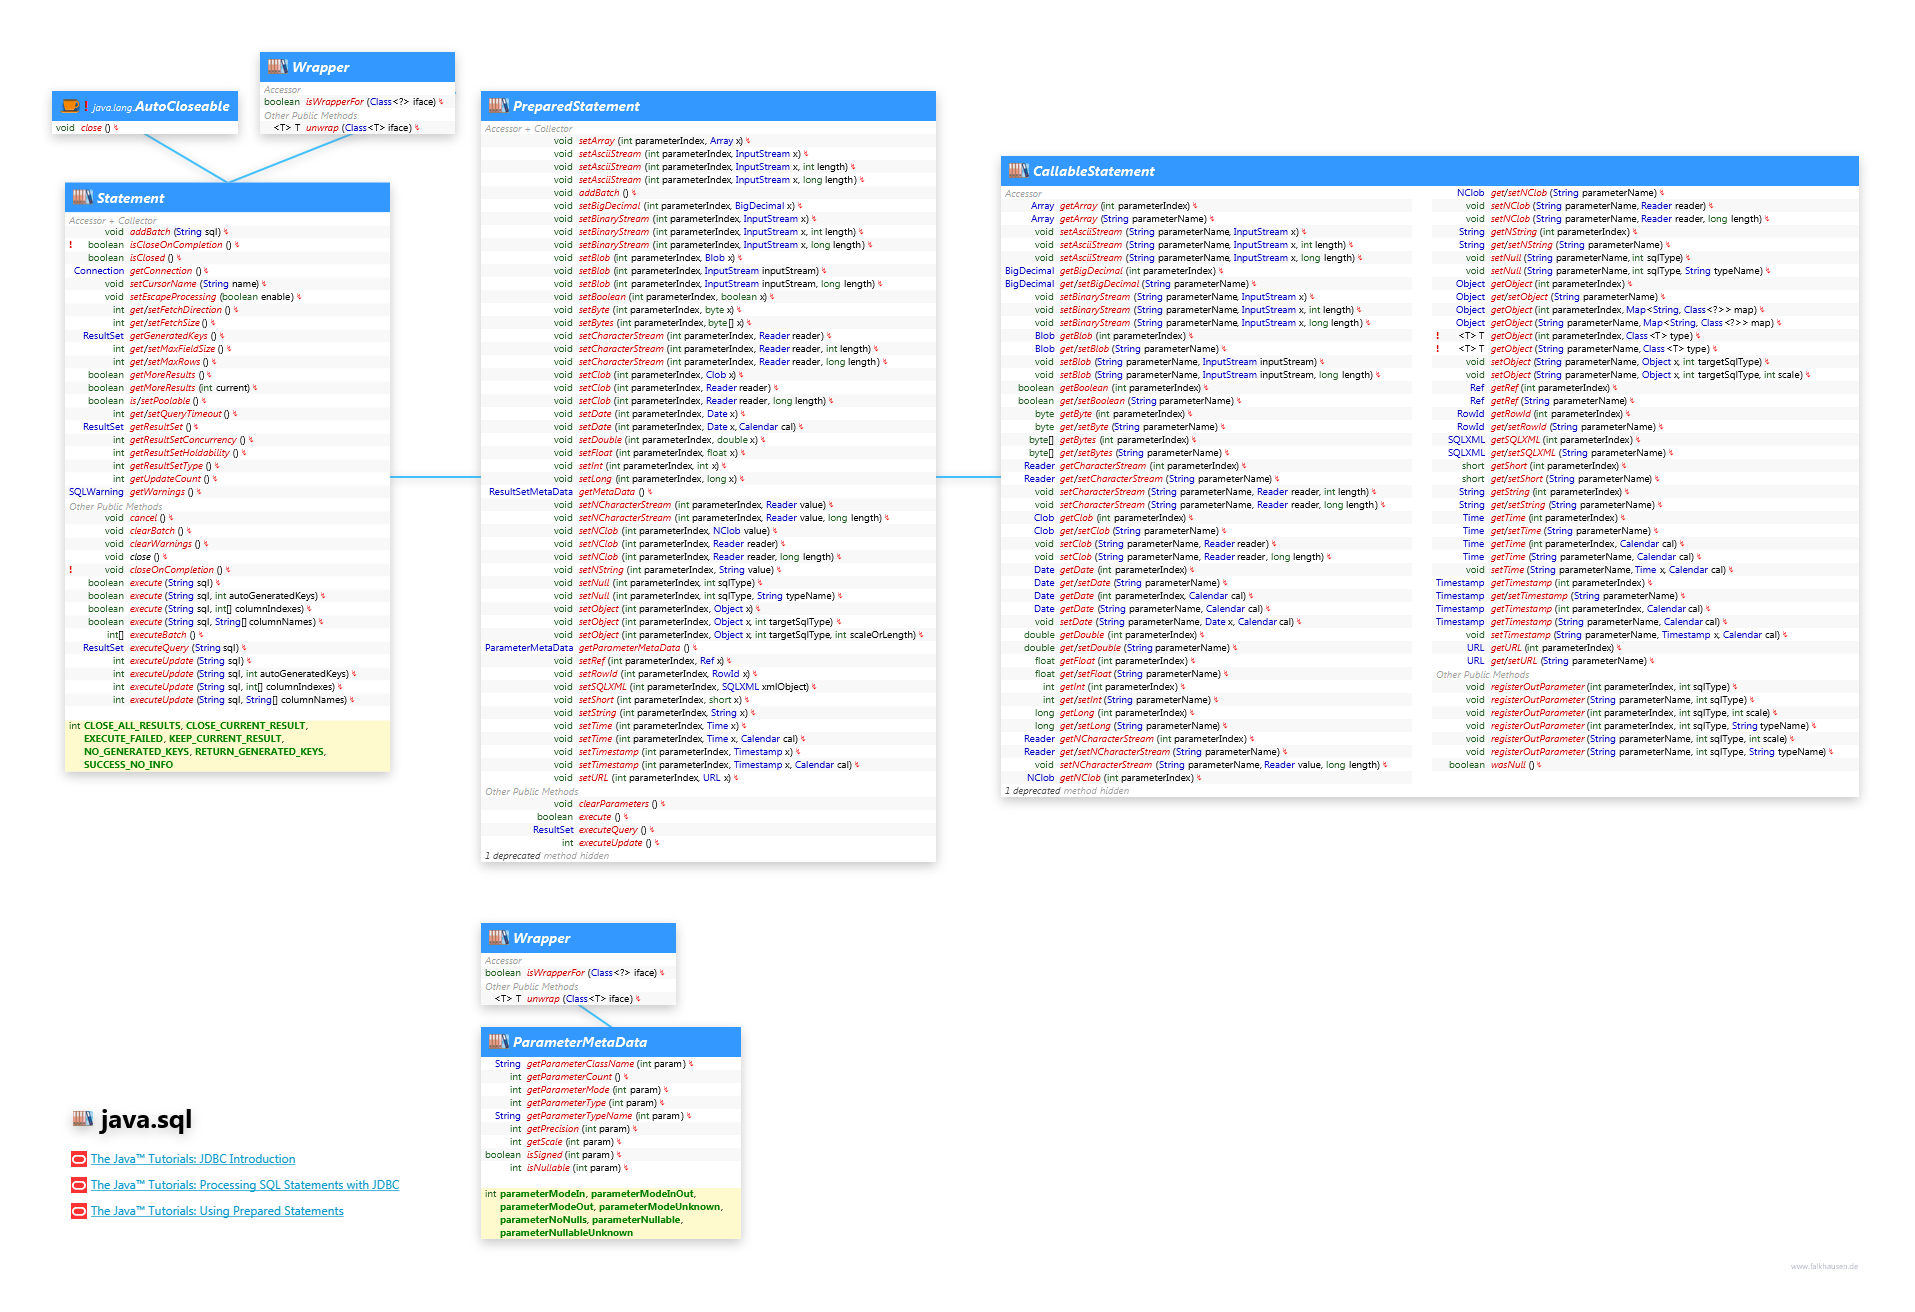Click addBatch (String sql) in Statement
Image resolution: width=1915 pixels, height=1312 pixels.
175,232
